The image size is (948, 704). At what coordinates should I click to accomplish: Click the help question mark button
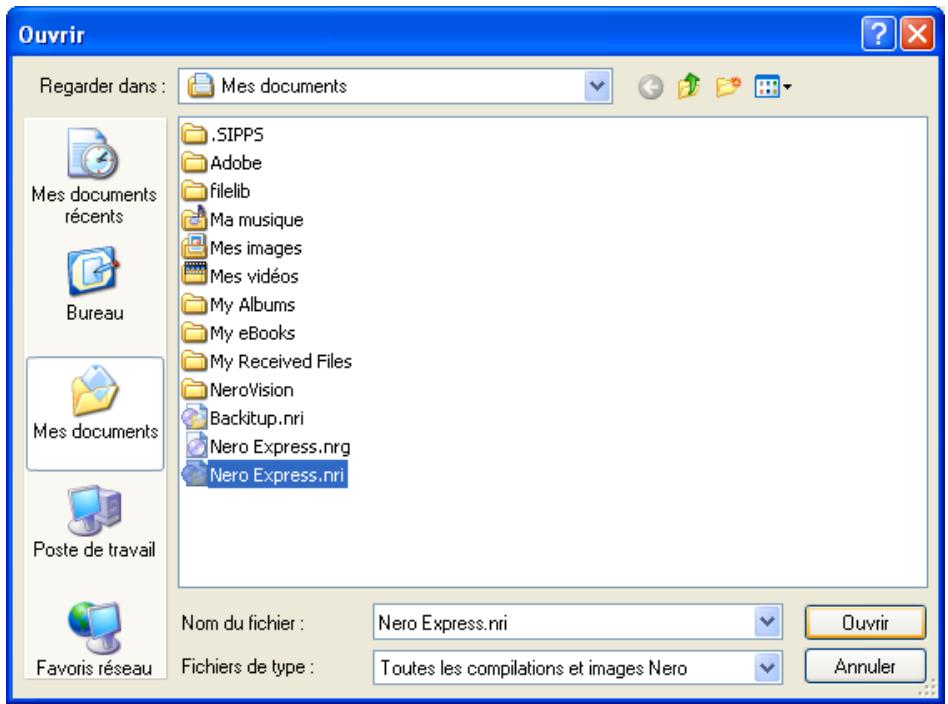(878, 34)
